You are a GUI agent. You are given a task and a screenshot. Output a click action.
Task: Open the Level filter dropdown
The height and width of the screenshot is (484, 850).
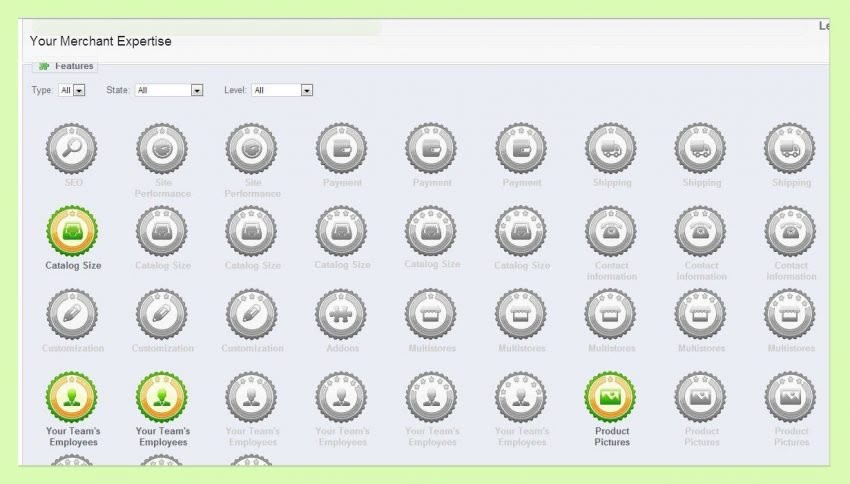click(x=282, y=90)
